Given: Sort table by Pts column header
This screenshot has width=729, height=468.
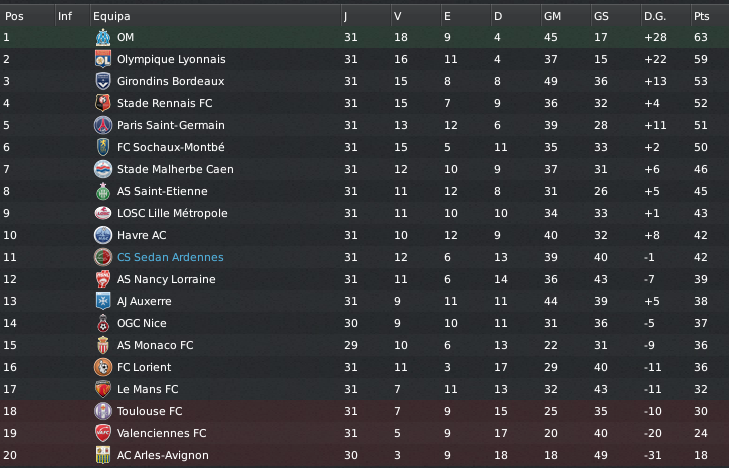Looking at the screenshot, I should click(x=702, y=16).
